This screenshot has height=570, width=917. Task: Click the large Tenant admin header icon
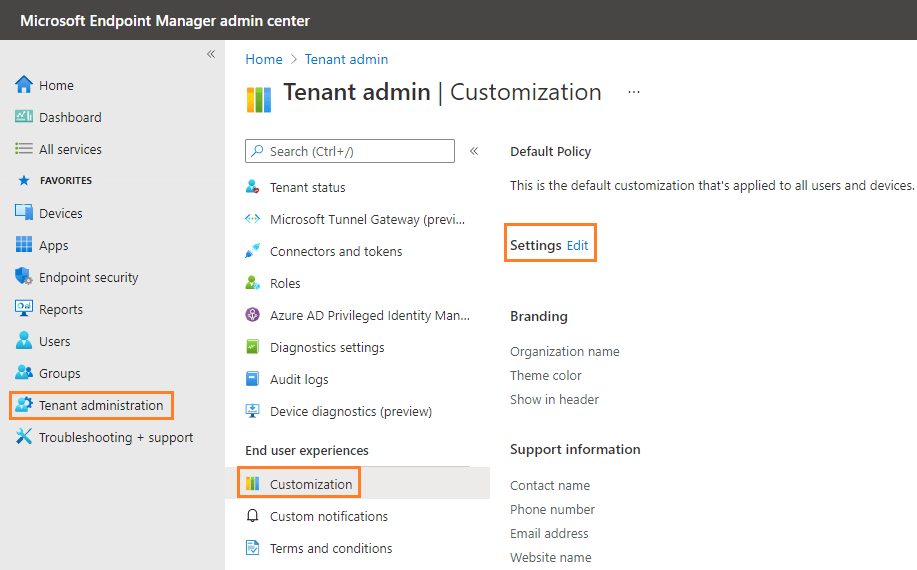(x=258, y=99)
